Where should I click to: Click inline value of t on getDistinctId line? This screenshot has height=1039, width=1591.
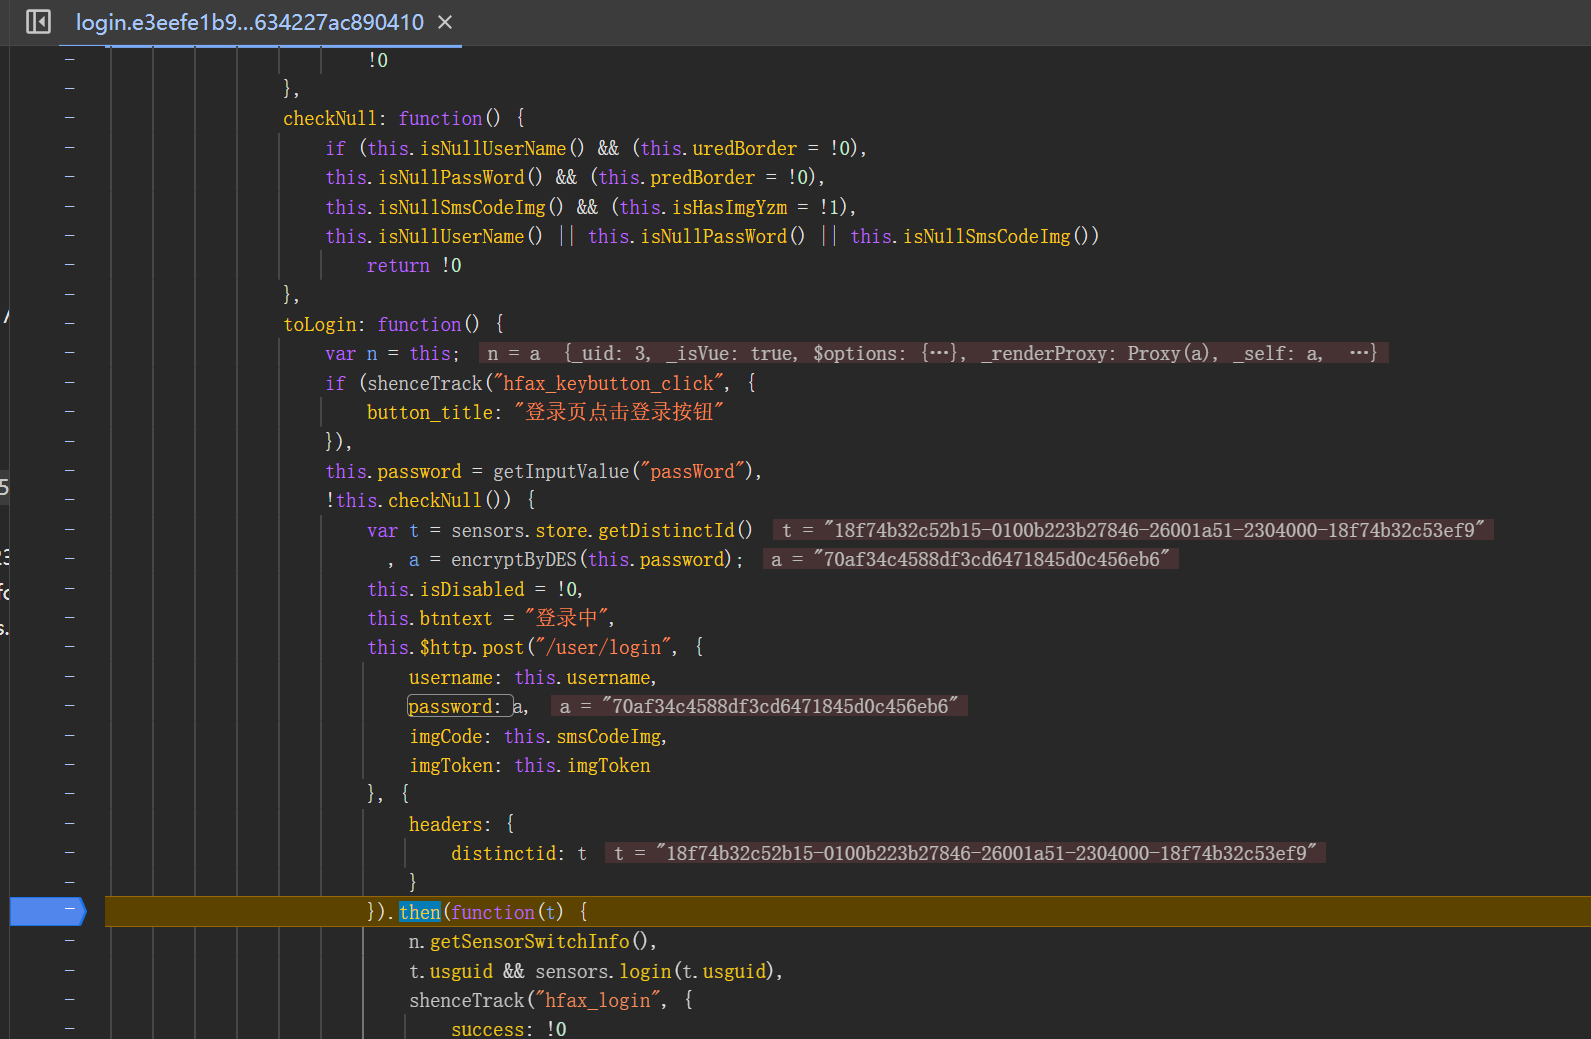click(1134, 530)
